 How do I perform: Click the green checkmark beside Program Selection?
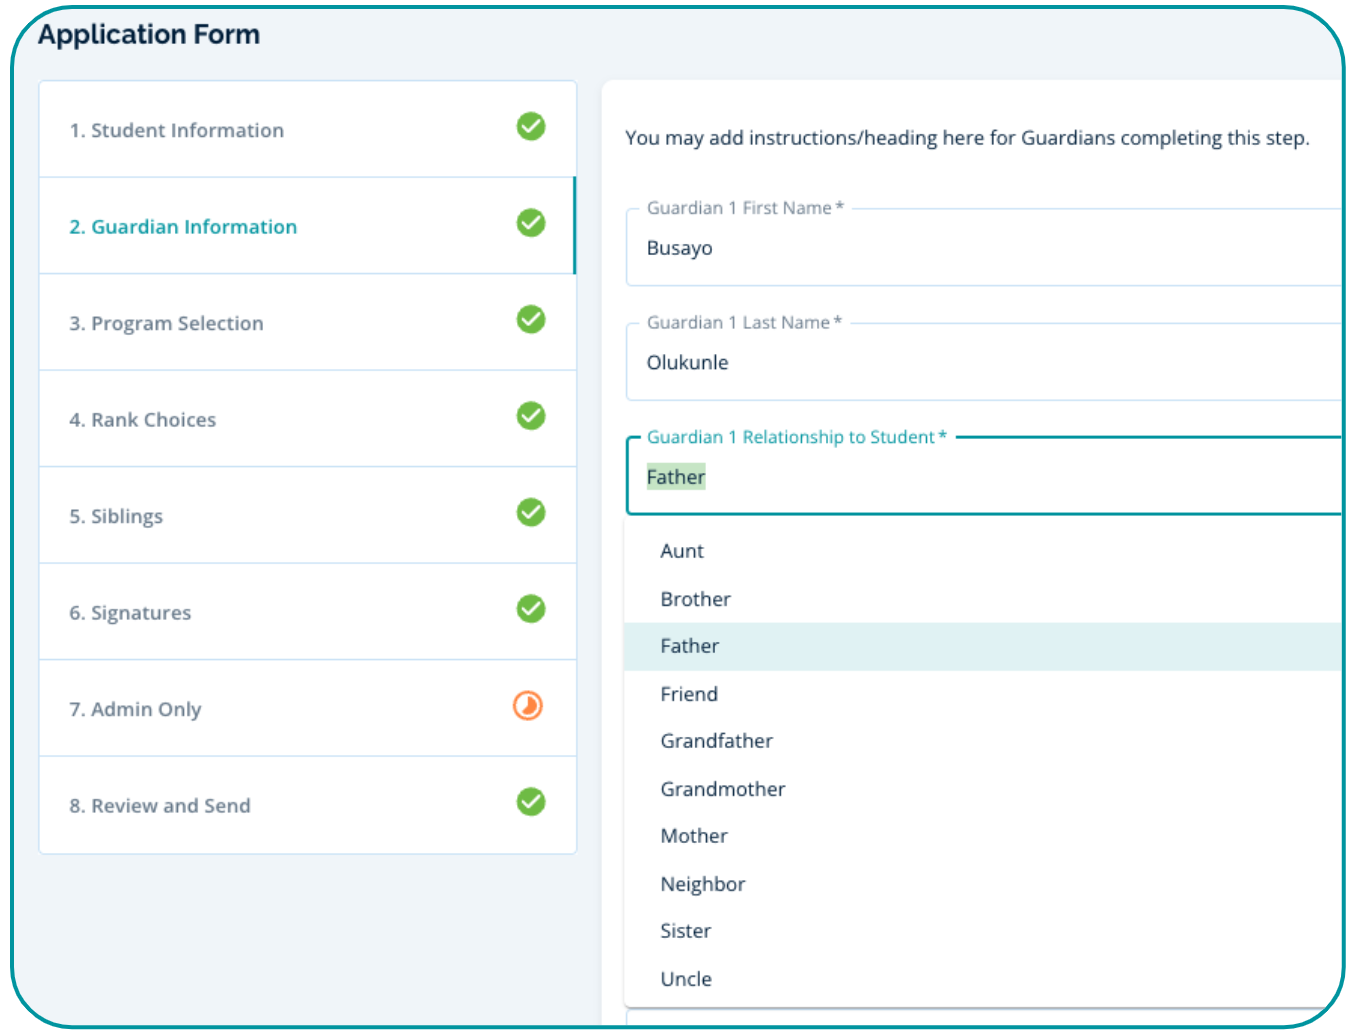coord(530,320)
